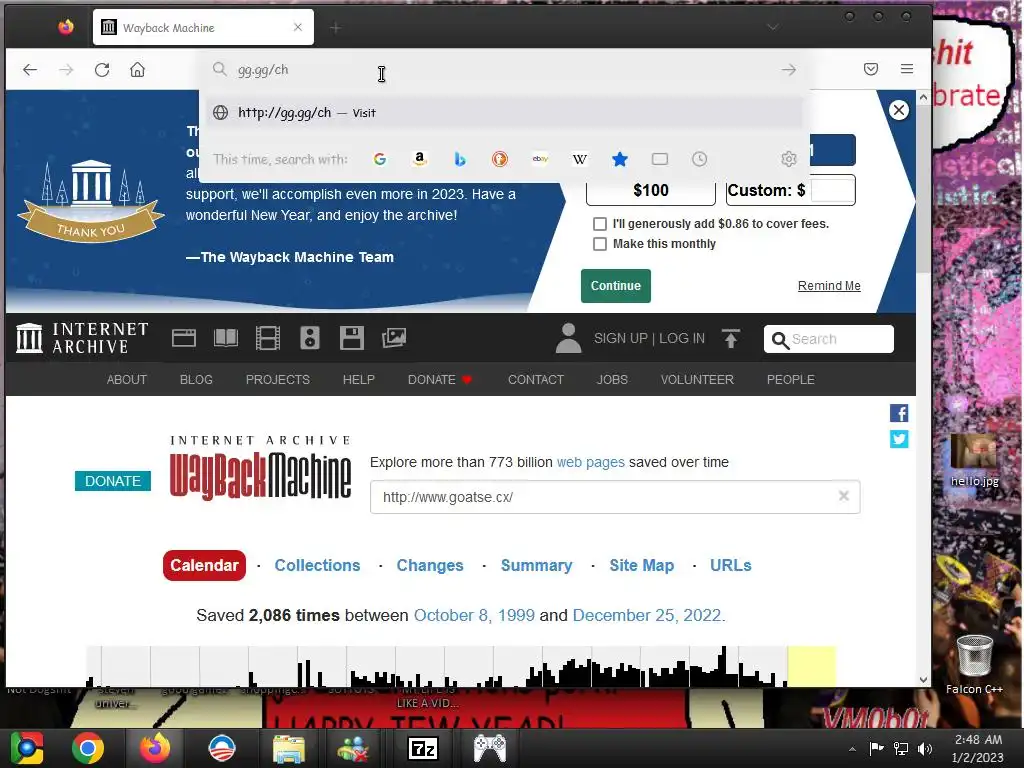Search this time with Google
Viewport: 1024px width, 768px height.
[x=379, y=159]
